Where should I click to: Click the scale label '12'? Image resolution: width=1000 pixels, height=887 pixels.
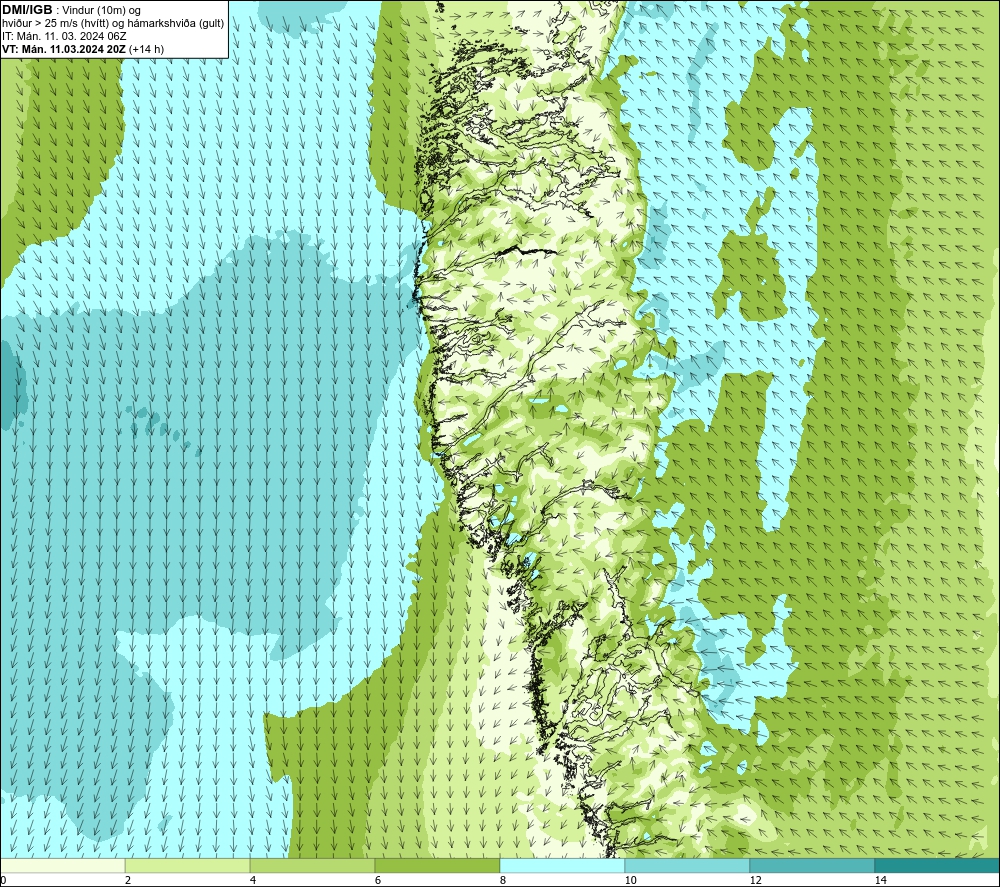(x=755, y=880)
